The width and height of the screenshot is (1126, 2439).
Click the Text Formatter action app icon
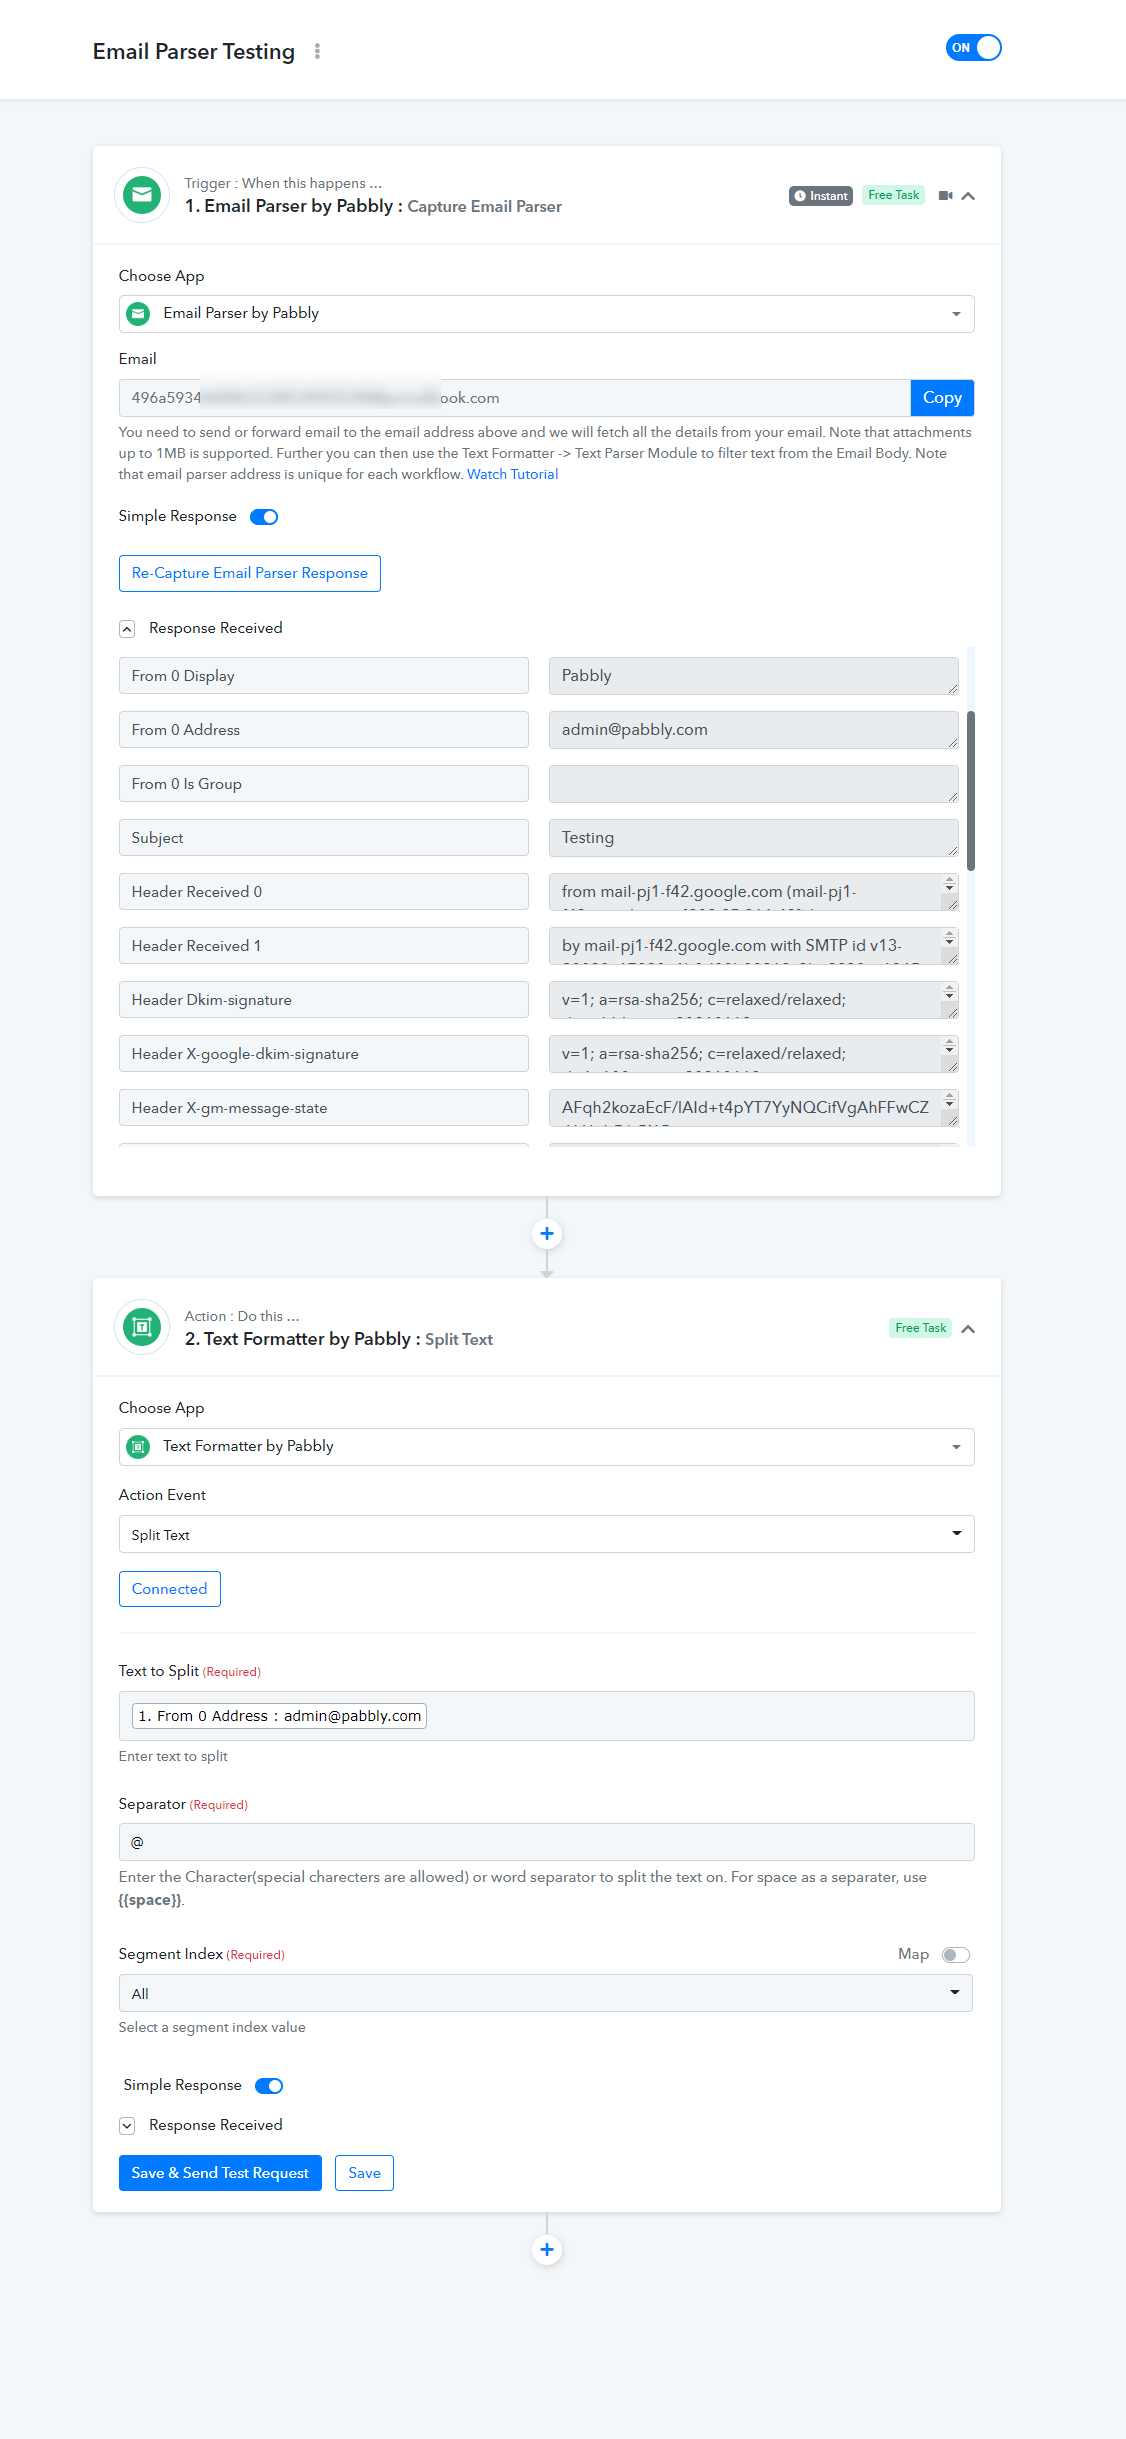pyautogui.click(x=142, y=1327)
